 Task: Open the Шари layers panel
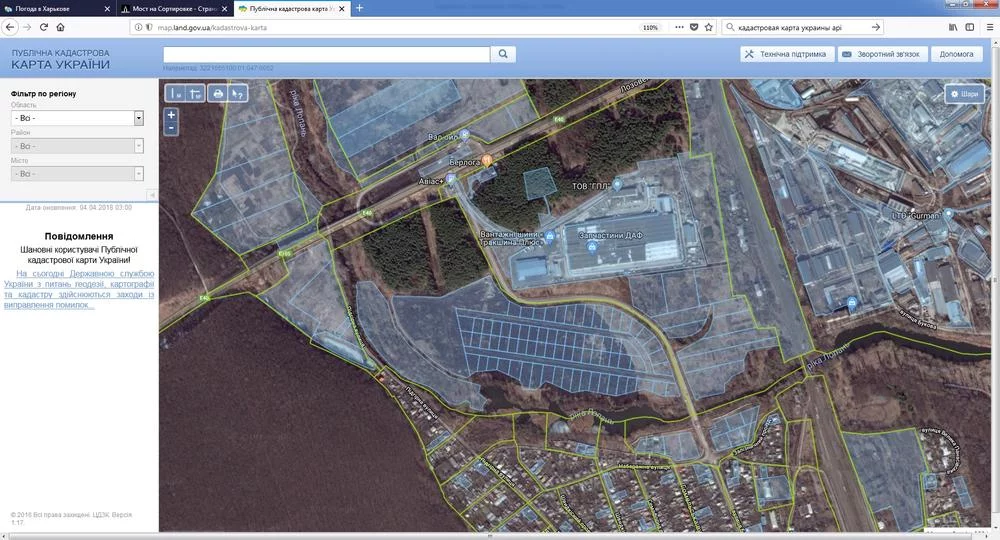coord(964,94)
